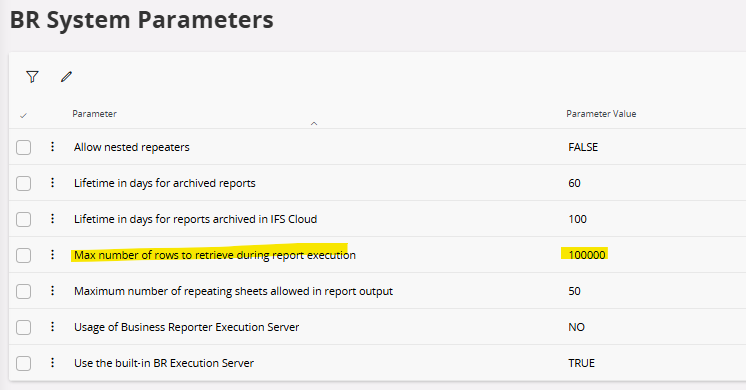Click the 100000 parameter value cell

587,255
